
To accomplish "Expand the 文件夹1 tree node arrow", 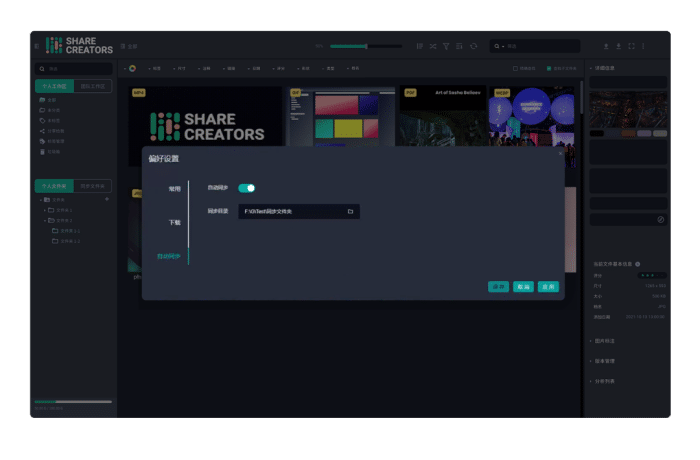I will (x=45, y=210).
